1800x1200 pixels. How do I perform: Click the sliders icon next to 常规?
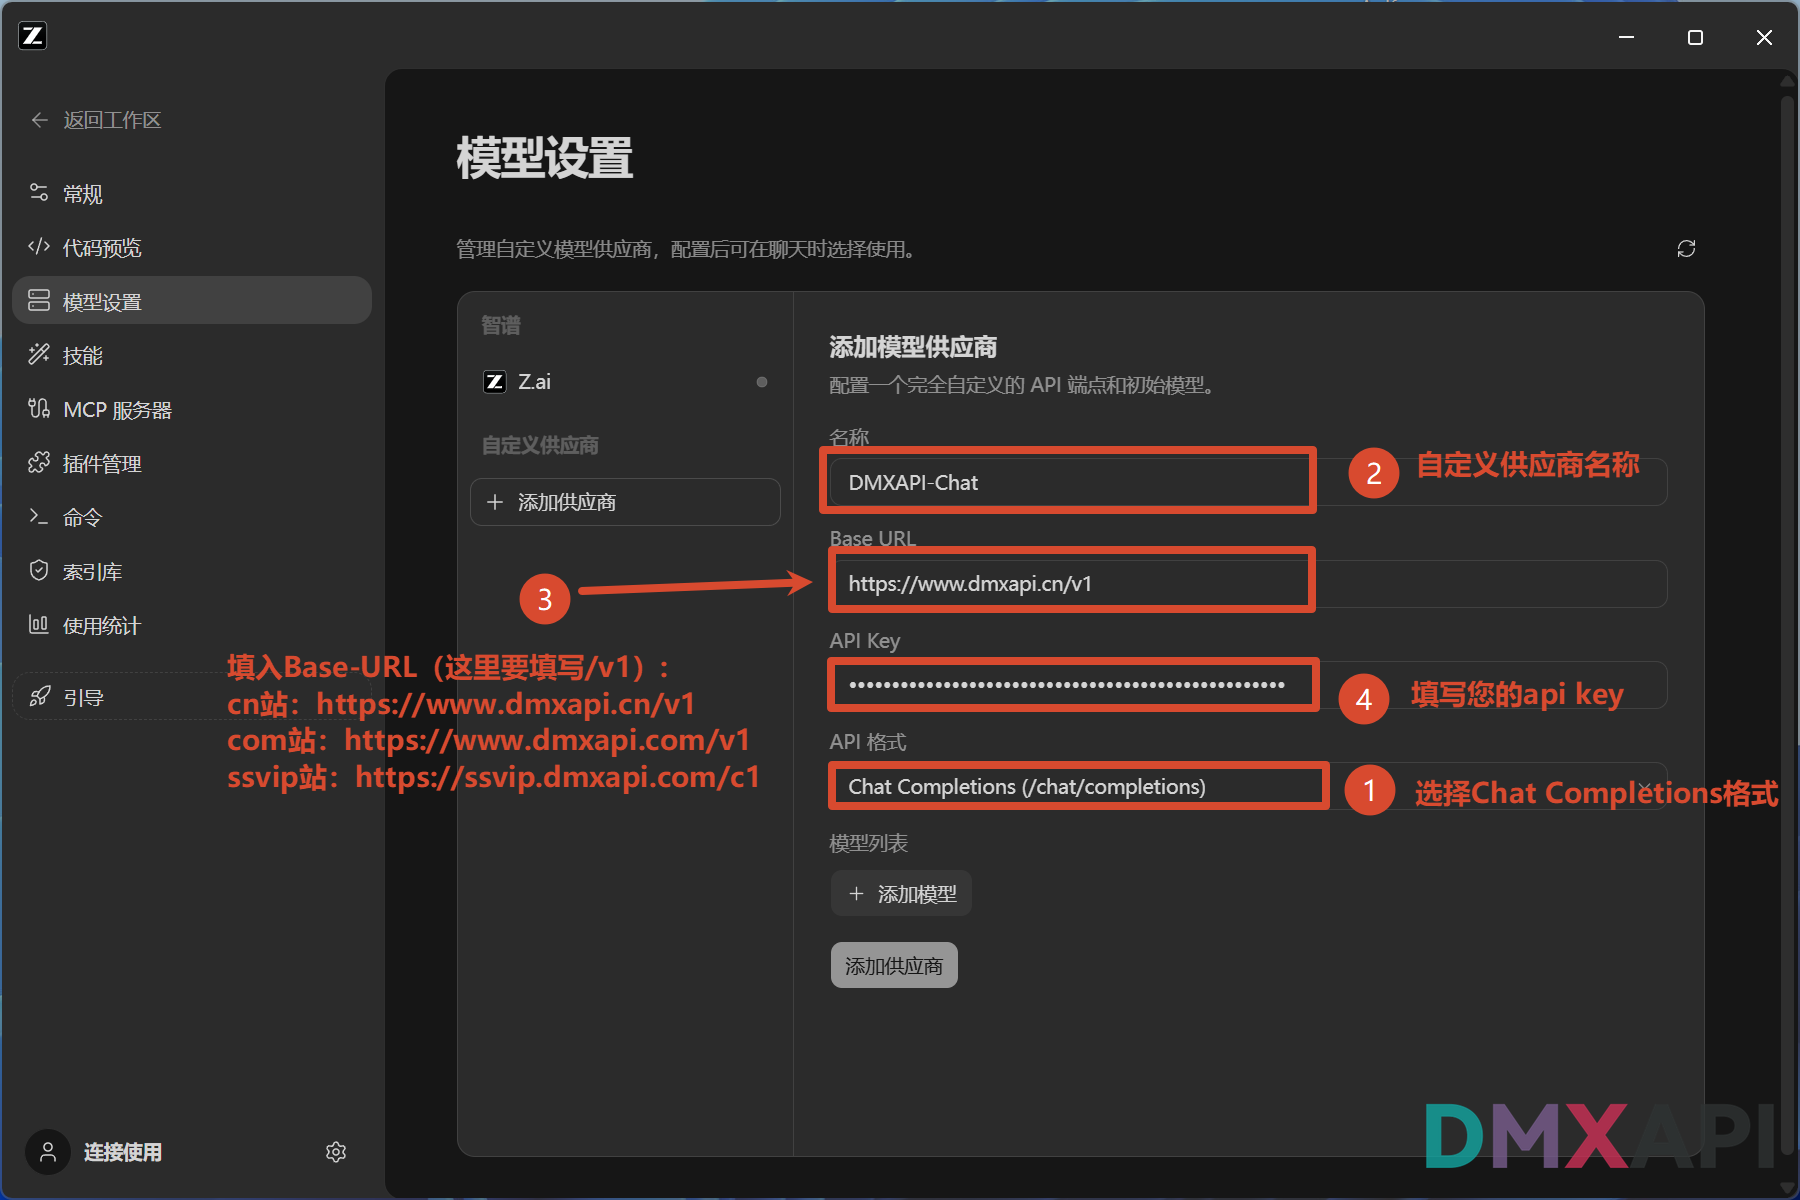(39, 193)
